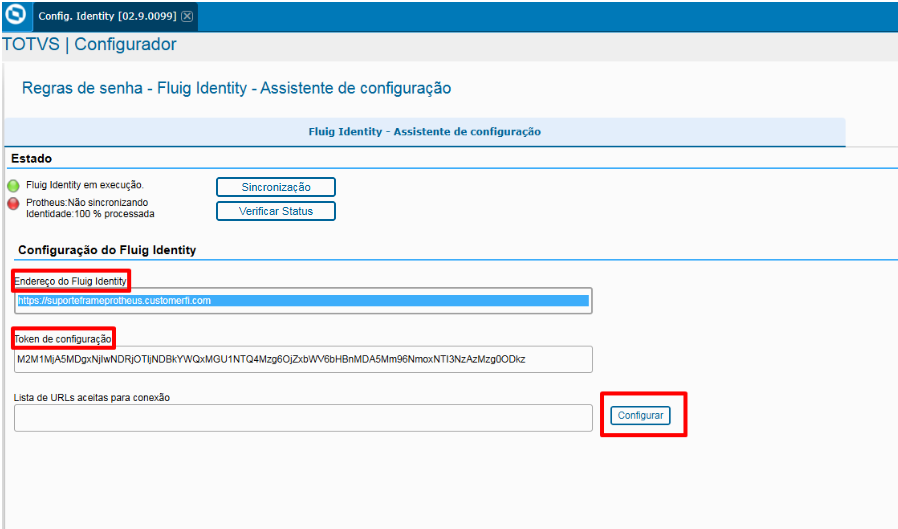
Task: Click the TOTVS | Configurador title
Action: click(89, 44)
